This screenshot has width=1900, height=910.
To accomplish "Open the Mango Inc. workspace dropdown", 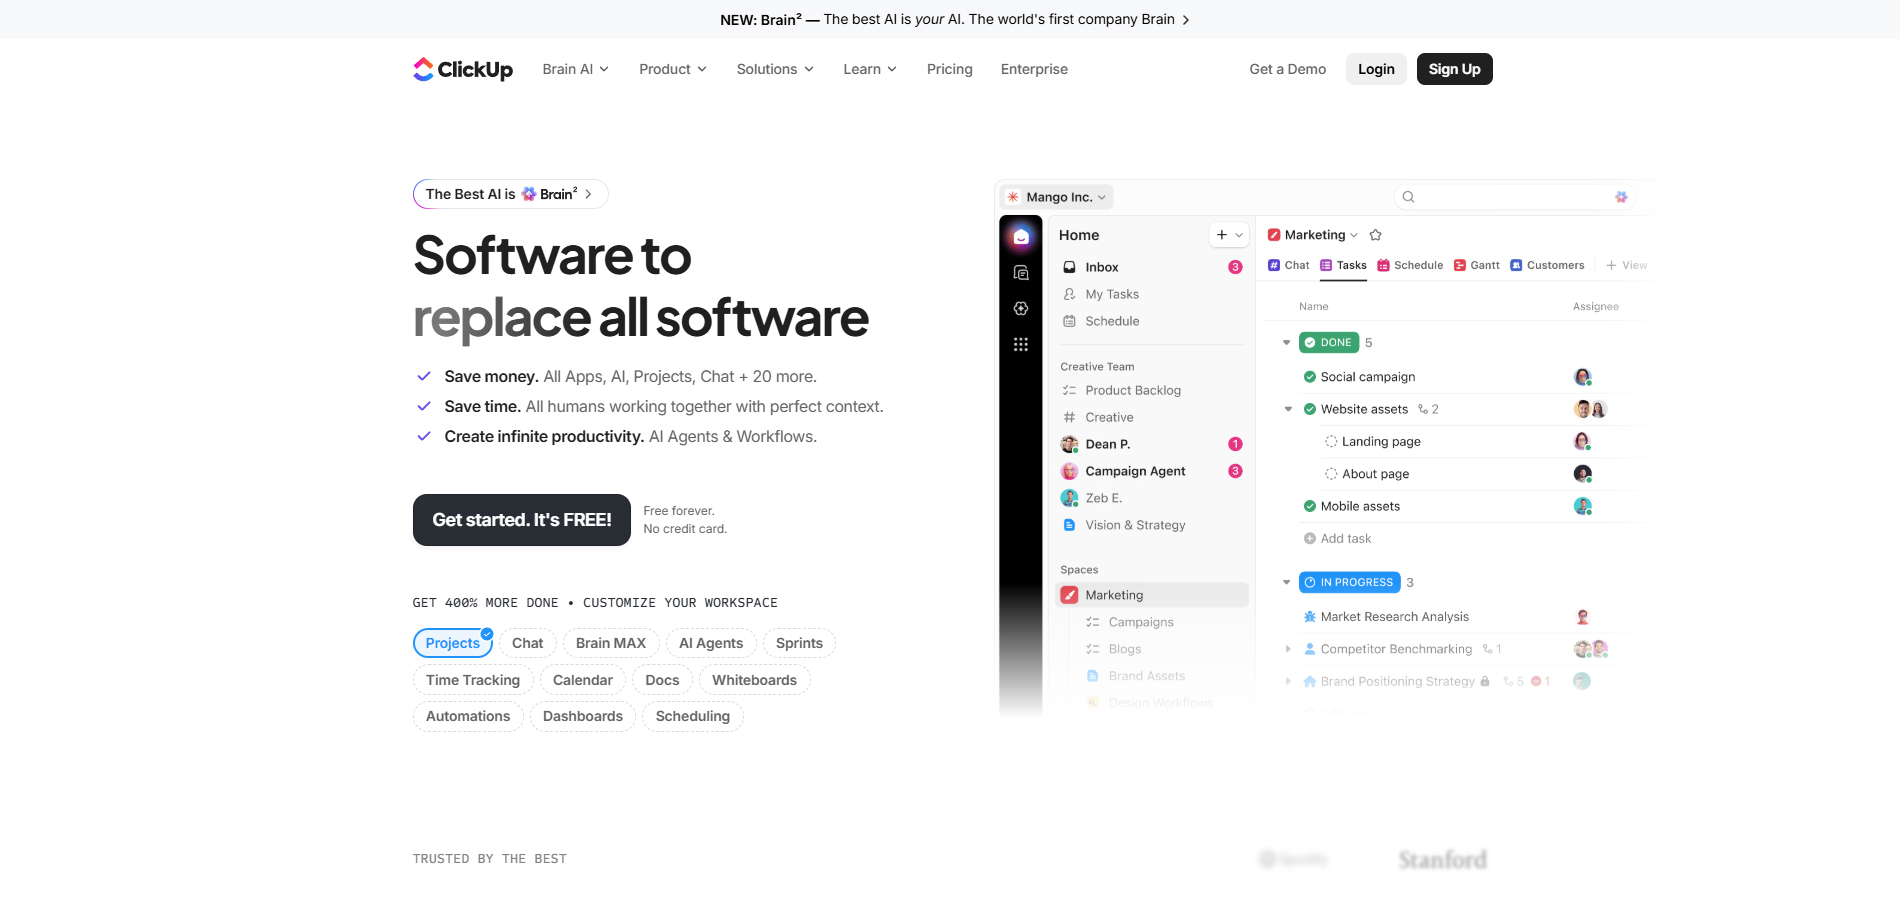I will point(1058,197).
